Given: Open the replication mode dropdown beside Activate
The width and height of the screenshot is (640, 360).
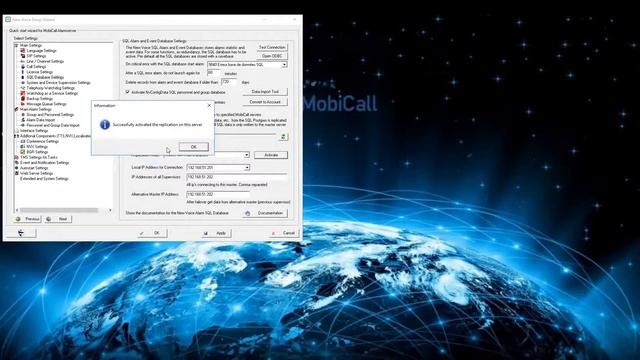Looking at the screenshot, I should (247, 155).
